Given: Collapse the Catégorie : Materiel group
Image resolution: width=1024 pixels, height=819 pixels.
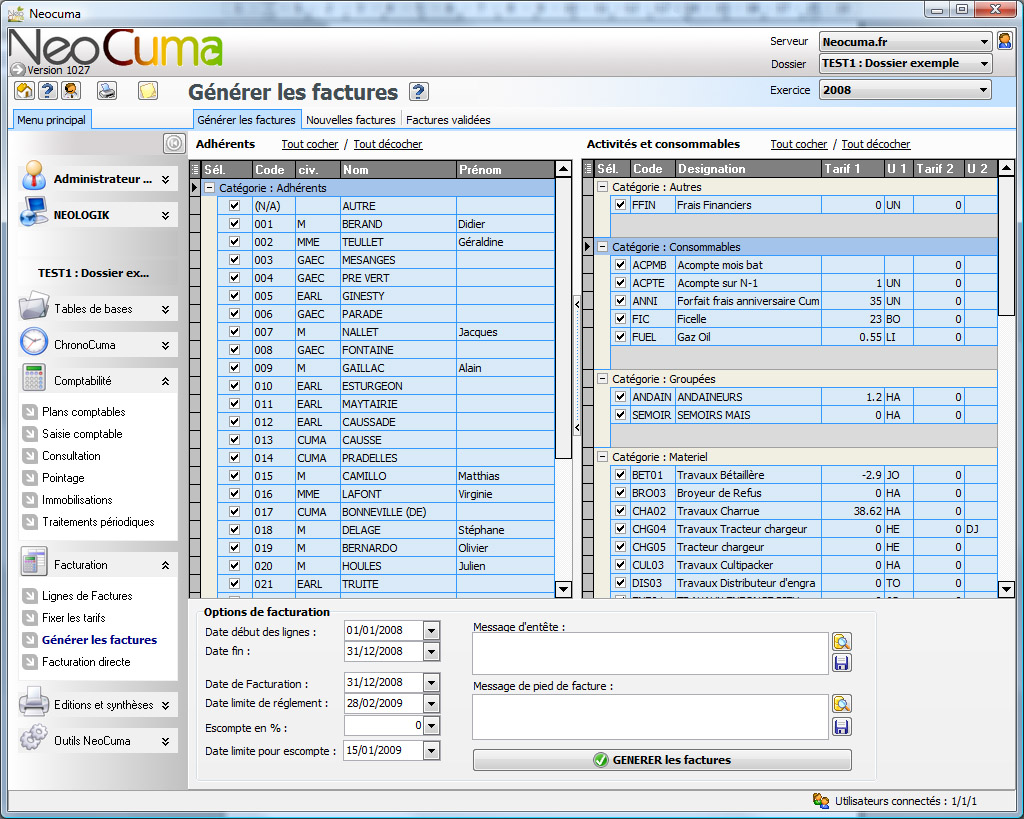Looking at the screenshot, I should pos(603,457).
